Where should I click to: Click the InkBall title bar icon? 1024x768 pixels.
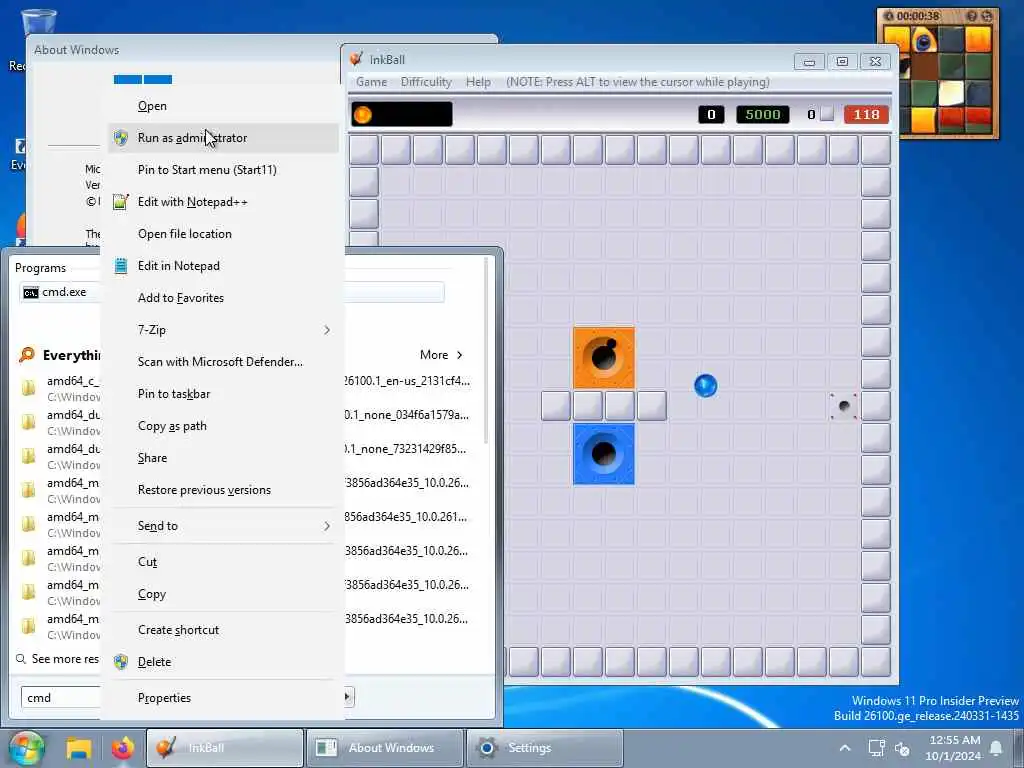coord(357,59)
